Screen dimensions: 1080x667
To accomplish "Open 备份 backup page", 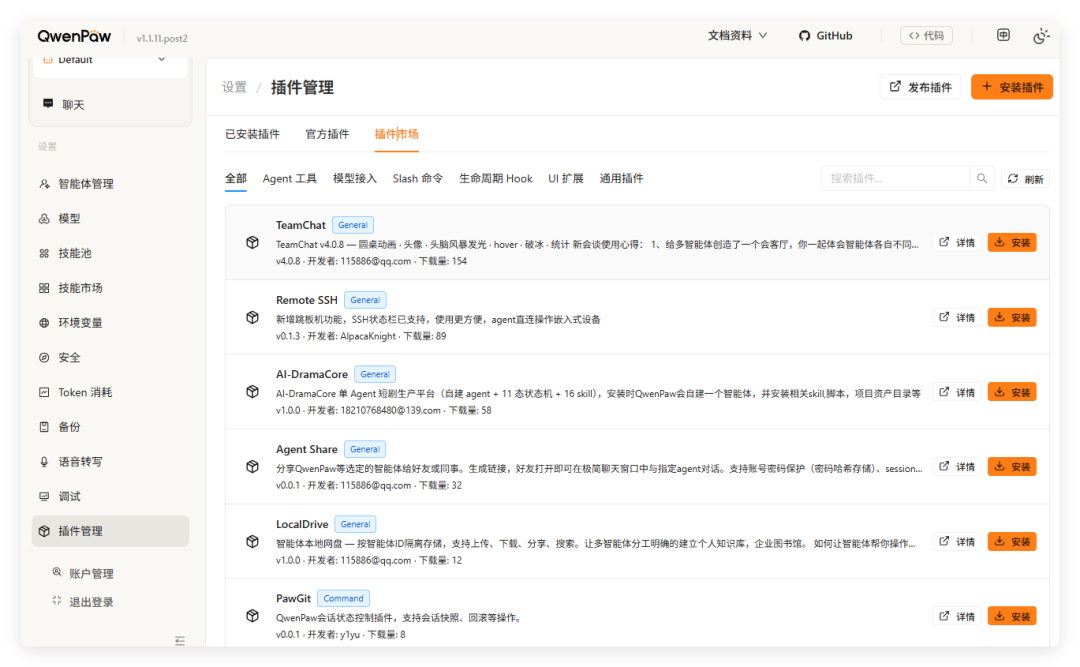I will pyautogui.click(x=110, y=427).
